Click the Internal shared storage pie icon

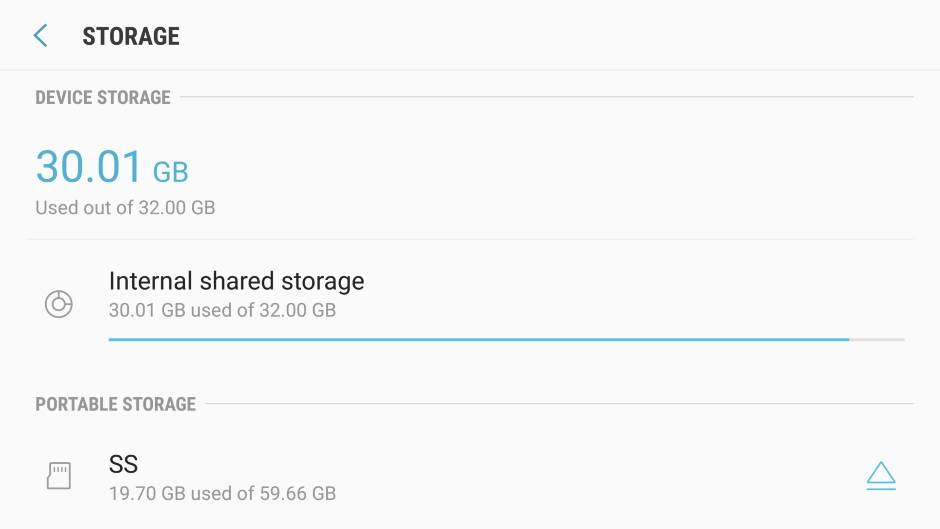(59, 304)
